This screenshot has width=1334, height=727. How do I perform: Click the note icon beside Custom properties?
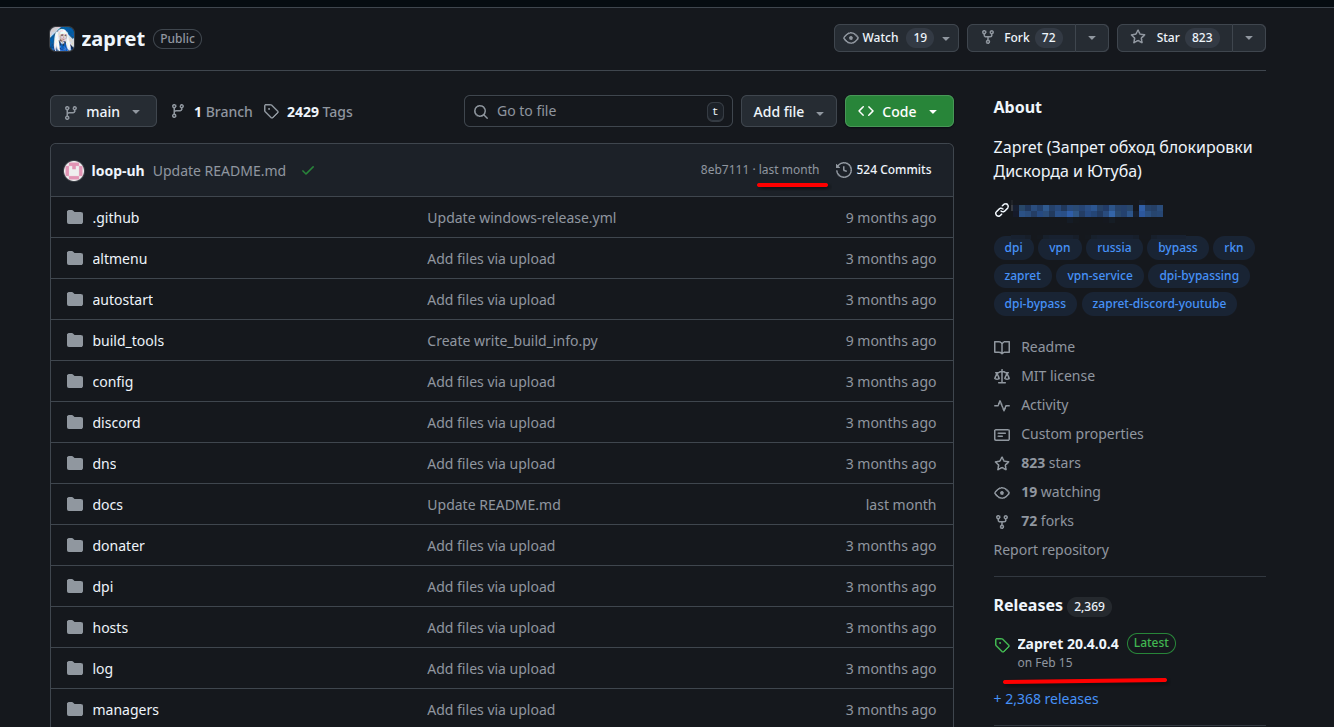coord(1002,434)
